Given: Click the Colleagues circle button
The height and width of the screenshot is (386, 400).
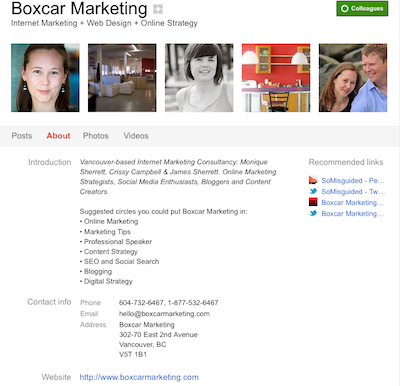Looking at the screenshot, I should click(362, 8).
